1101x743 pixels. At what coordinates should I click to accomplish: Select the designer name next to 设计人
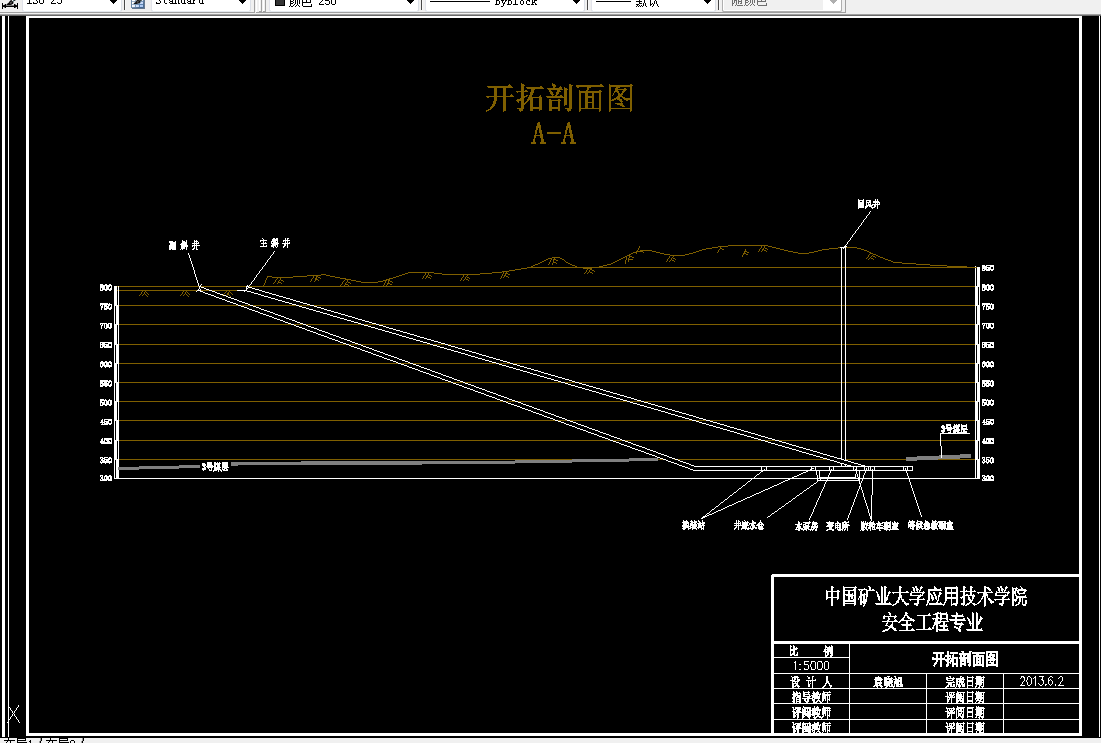click(x=888, y=682)
